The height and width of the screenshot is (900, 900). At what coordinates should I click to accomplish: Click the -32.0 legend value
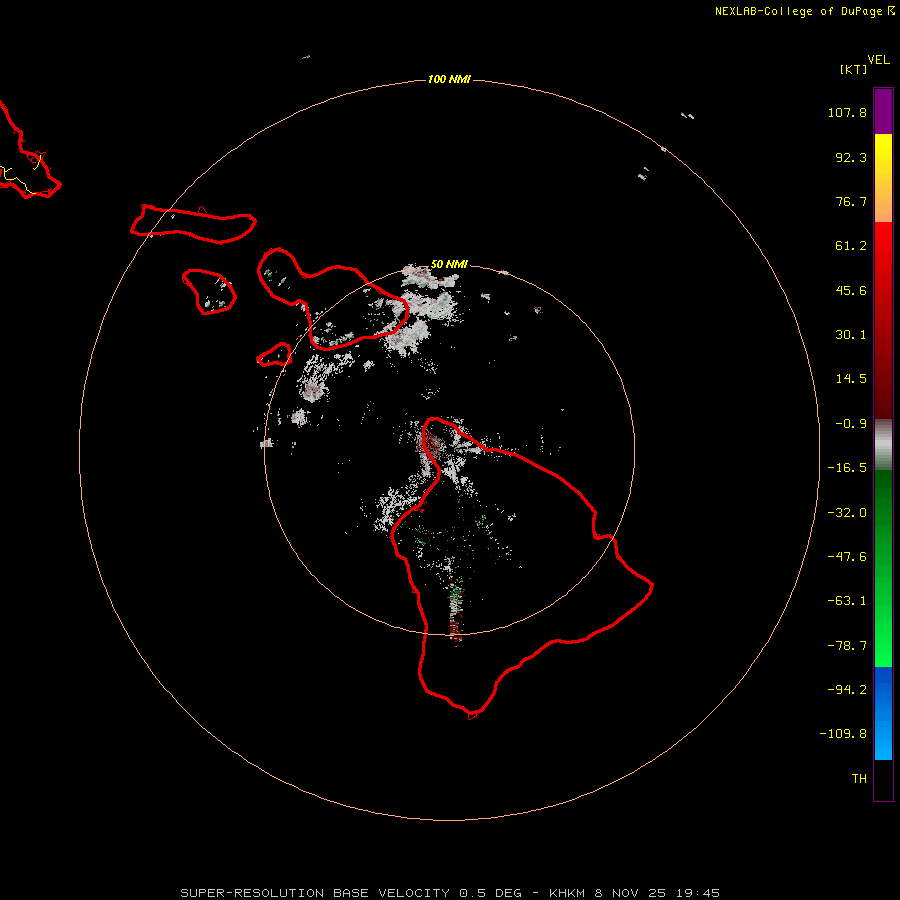point(847,513)
